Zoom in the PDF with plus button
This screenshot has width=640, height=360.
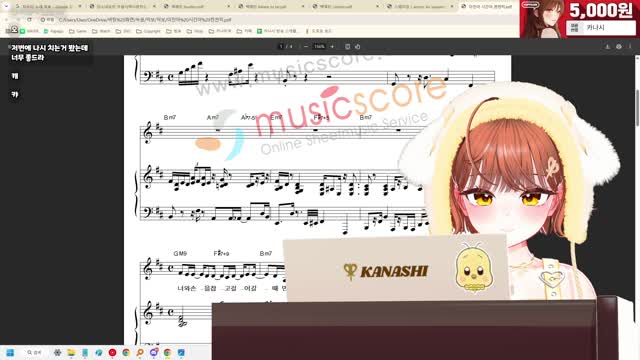[332, 47]
